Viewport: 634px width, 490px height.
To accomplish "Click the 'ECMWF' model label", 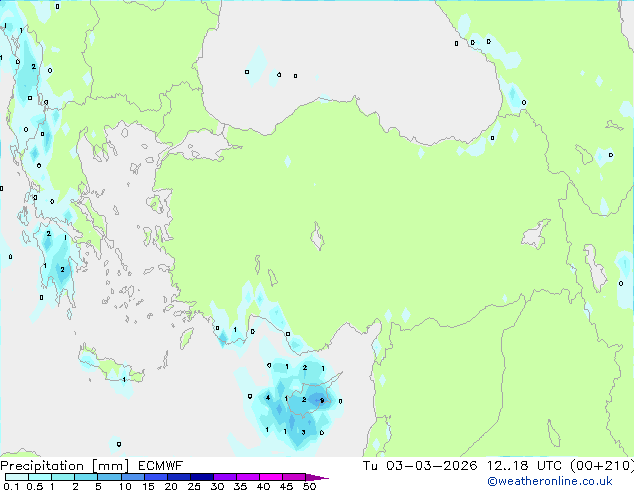I will coord(161,466).
